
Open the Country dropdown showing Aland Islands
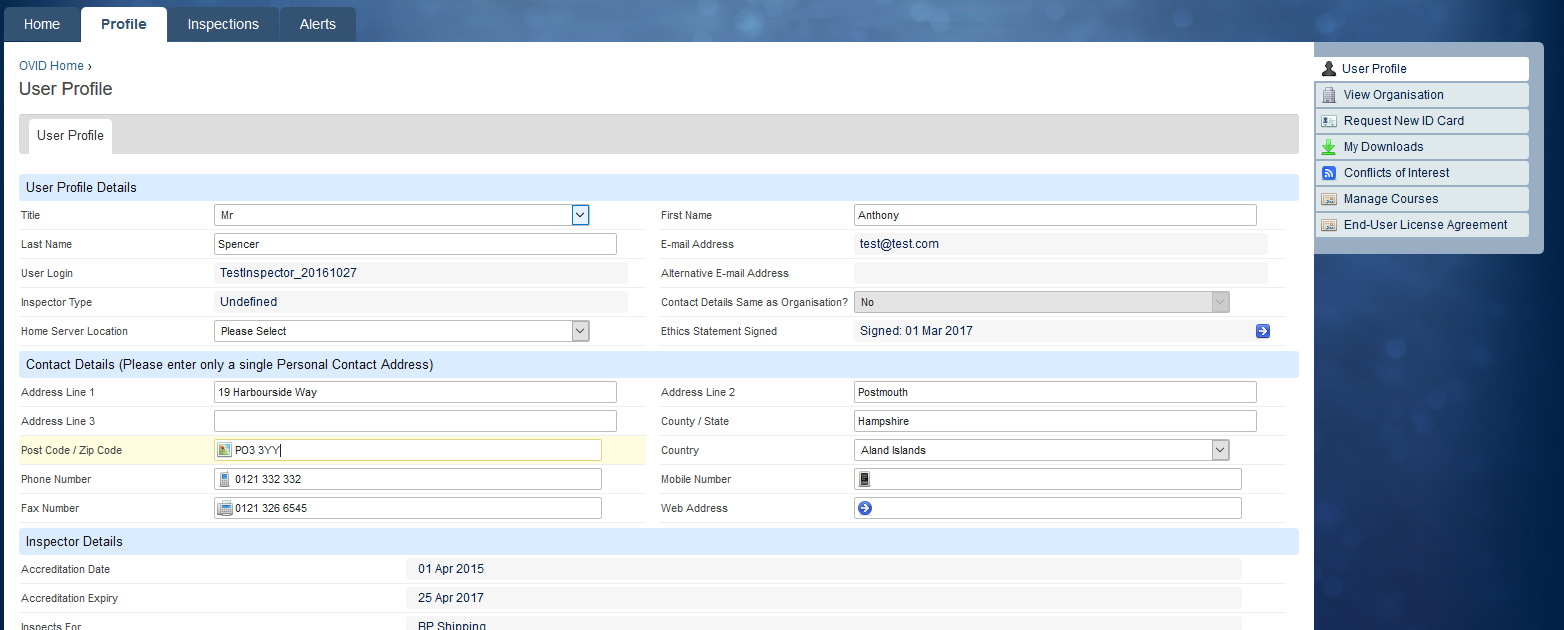click(x=1042, y=450)
